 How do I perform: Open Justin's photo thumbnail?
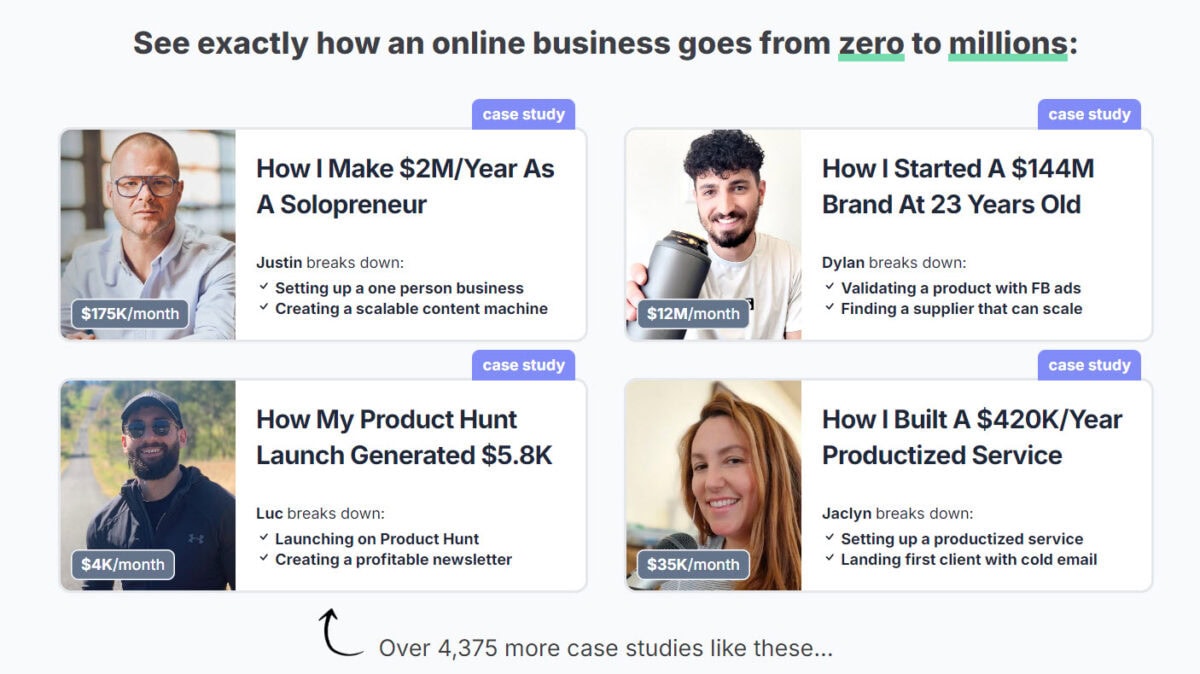(148, 234)
